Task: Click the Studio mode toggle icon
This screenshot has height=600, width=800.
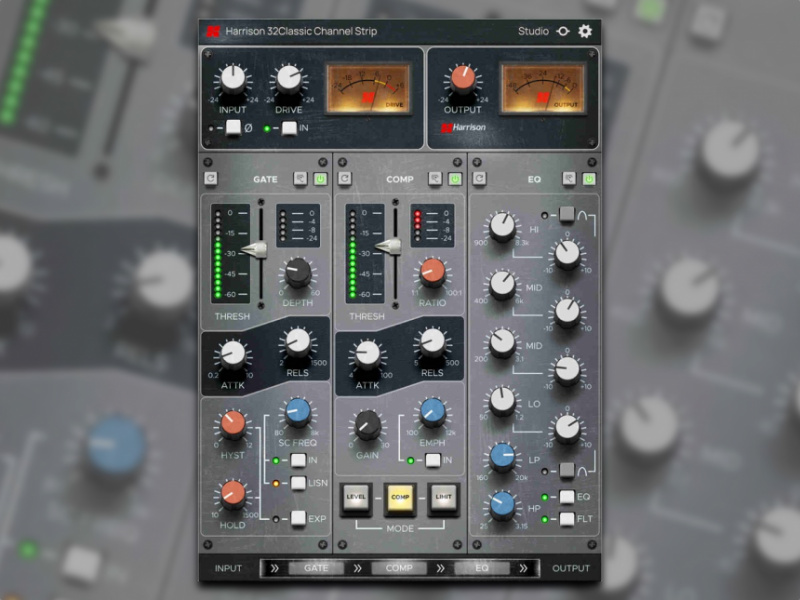Action: [563, 31]
